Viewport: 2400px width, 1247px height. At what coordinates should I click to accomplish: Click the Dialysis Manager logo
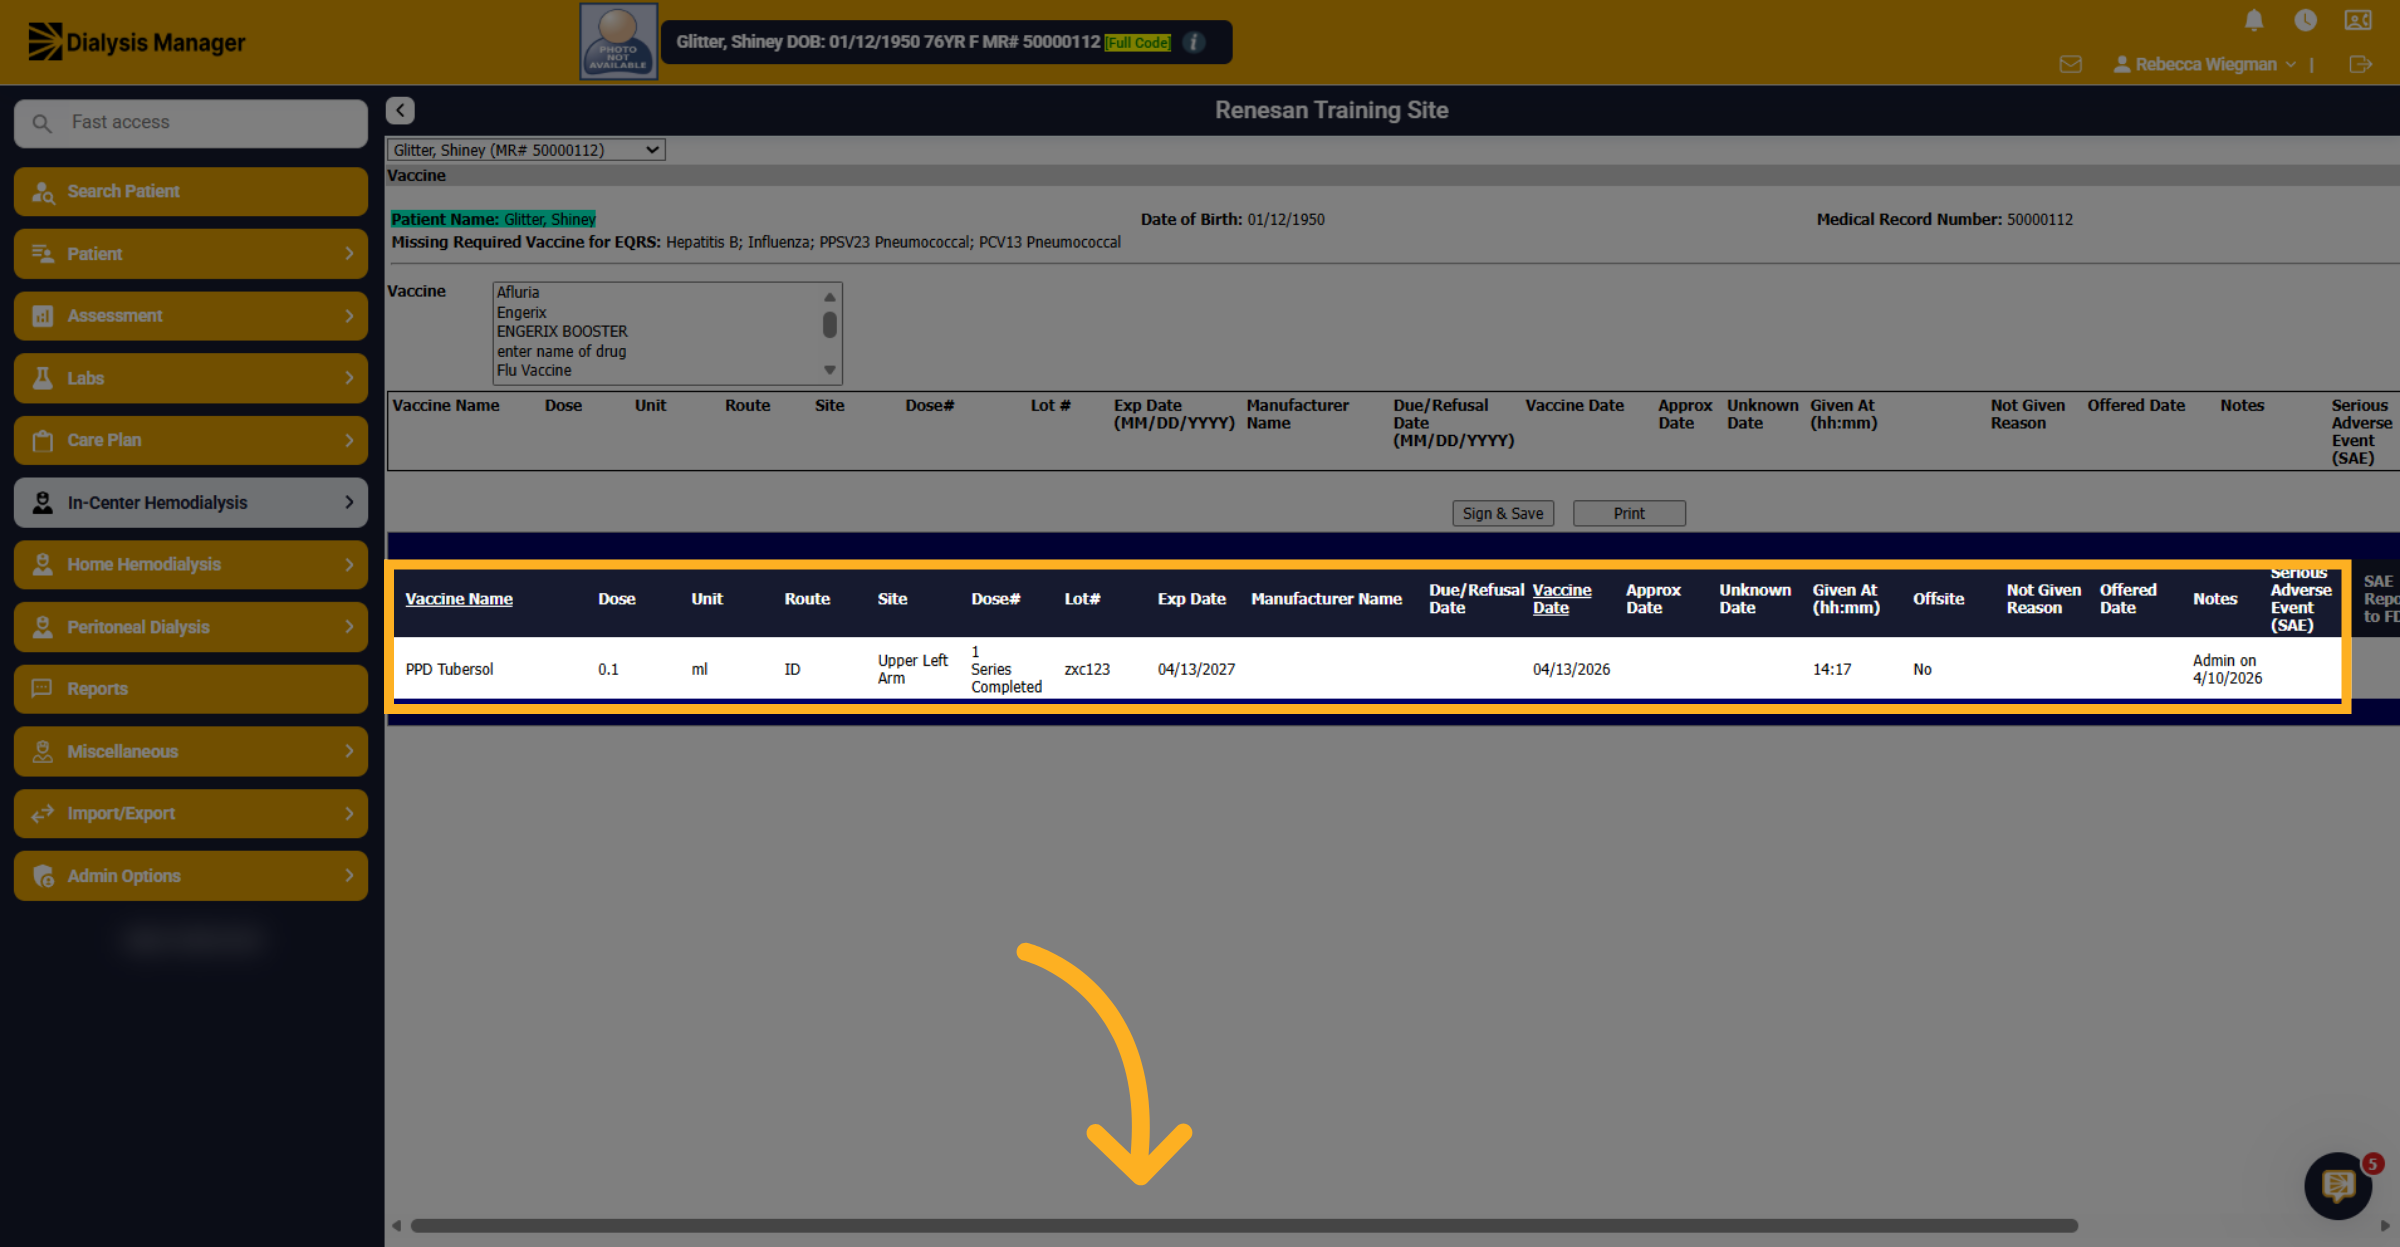[137, 42]
